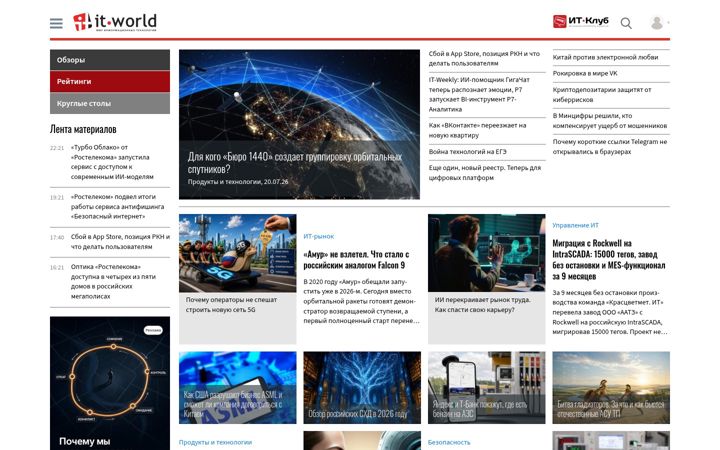Select the Безопасность category label
This screenshot has height=450, width=720.
point(449,442)
